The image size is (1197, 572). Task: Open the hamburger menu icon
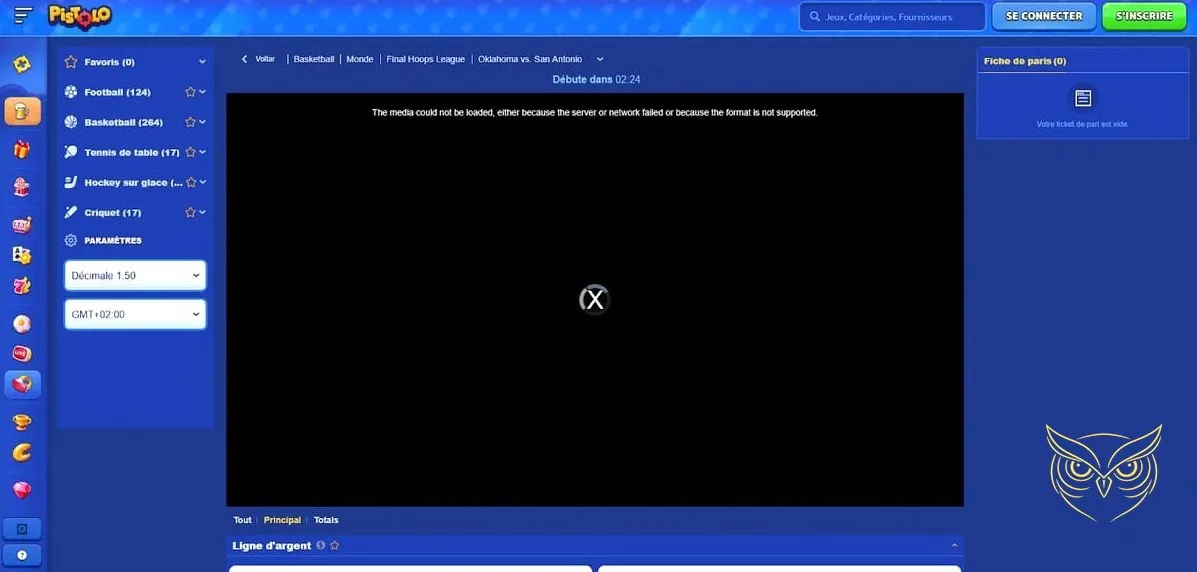point(24,15)
